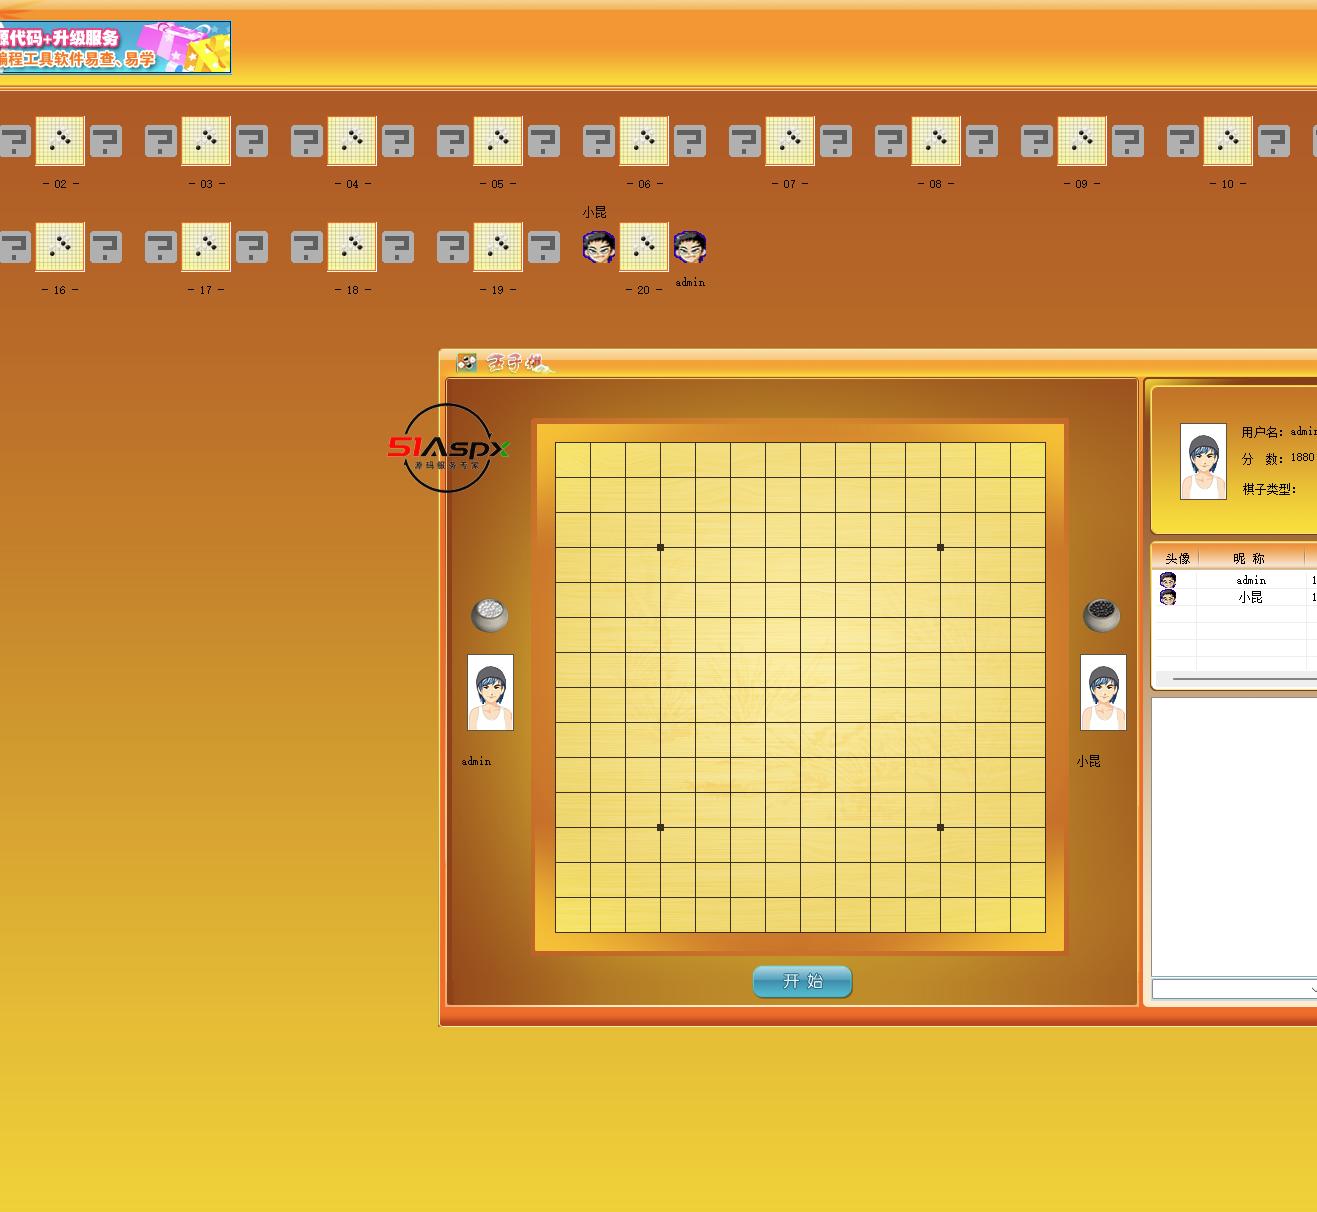Click admin's avatar seated at table 20
The image size is (1317, 1212).
[x=690, y=247]
